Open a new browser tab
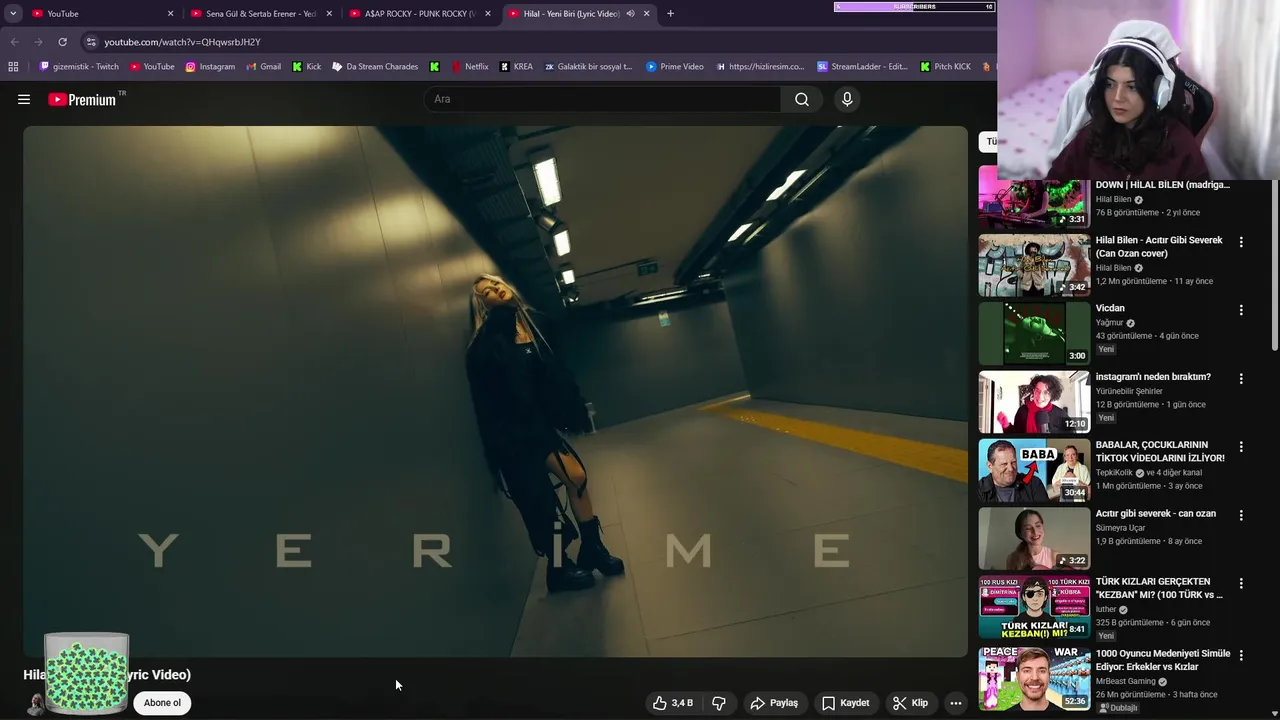 pyautogui.click(x=670, y=13)
